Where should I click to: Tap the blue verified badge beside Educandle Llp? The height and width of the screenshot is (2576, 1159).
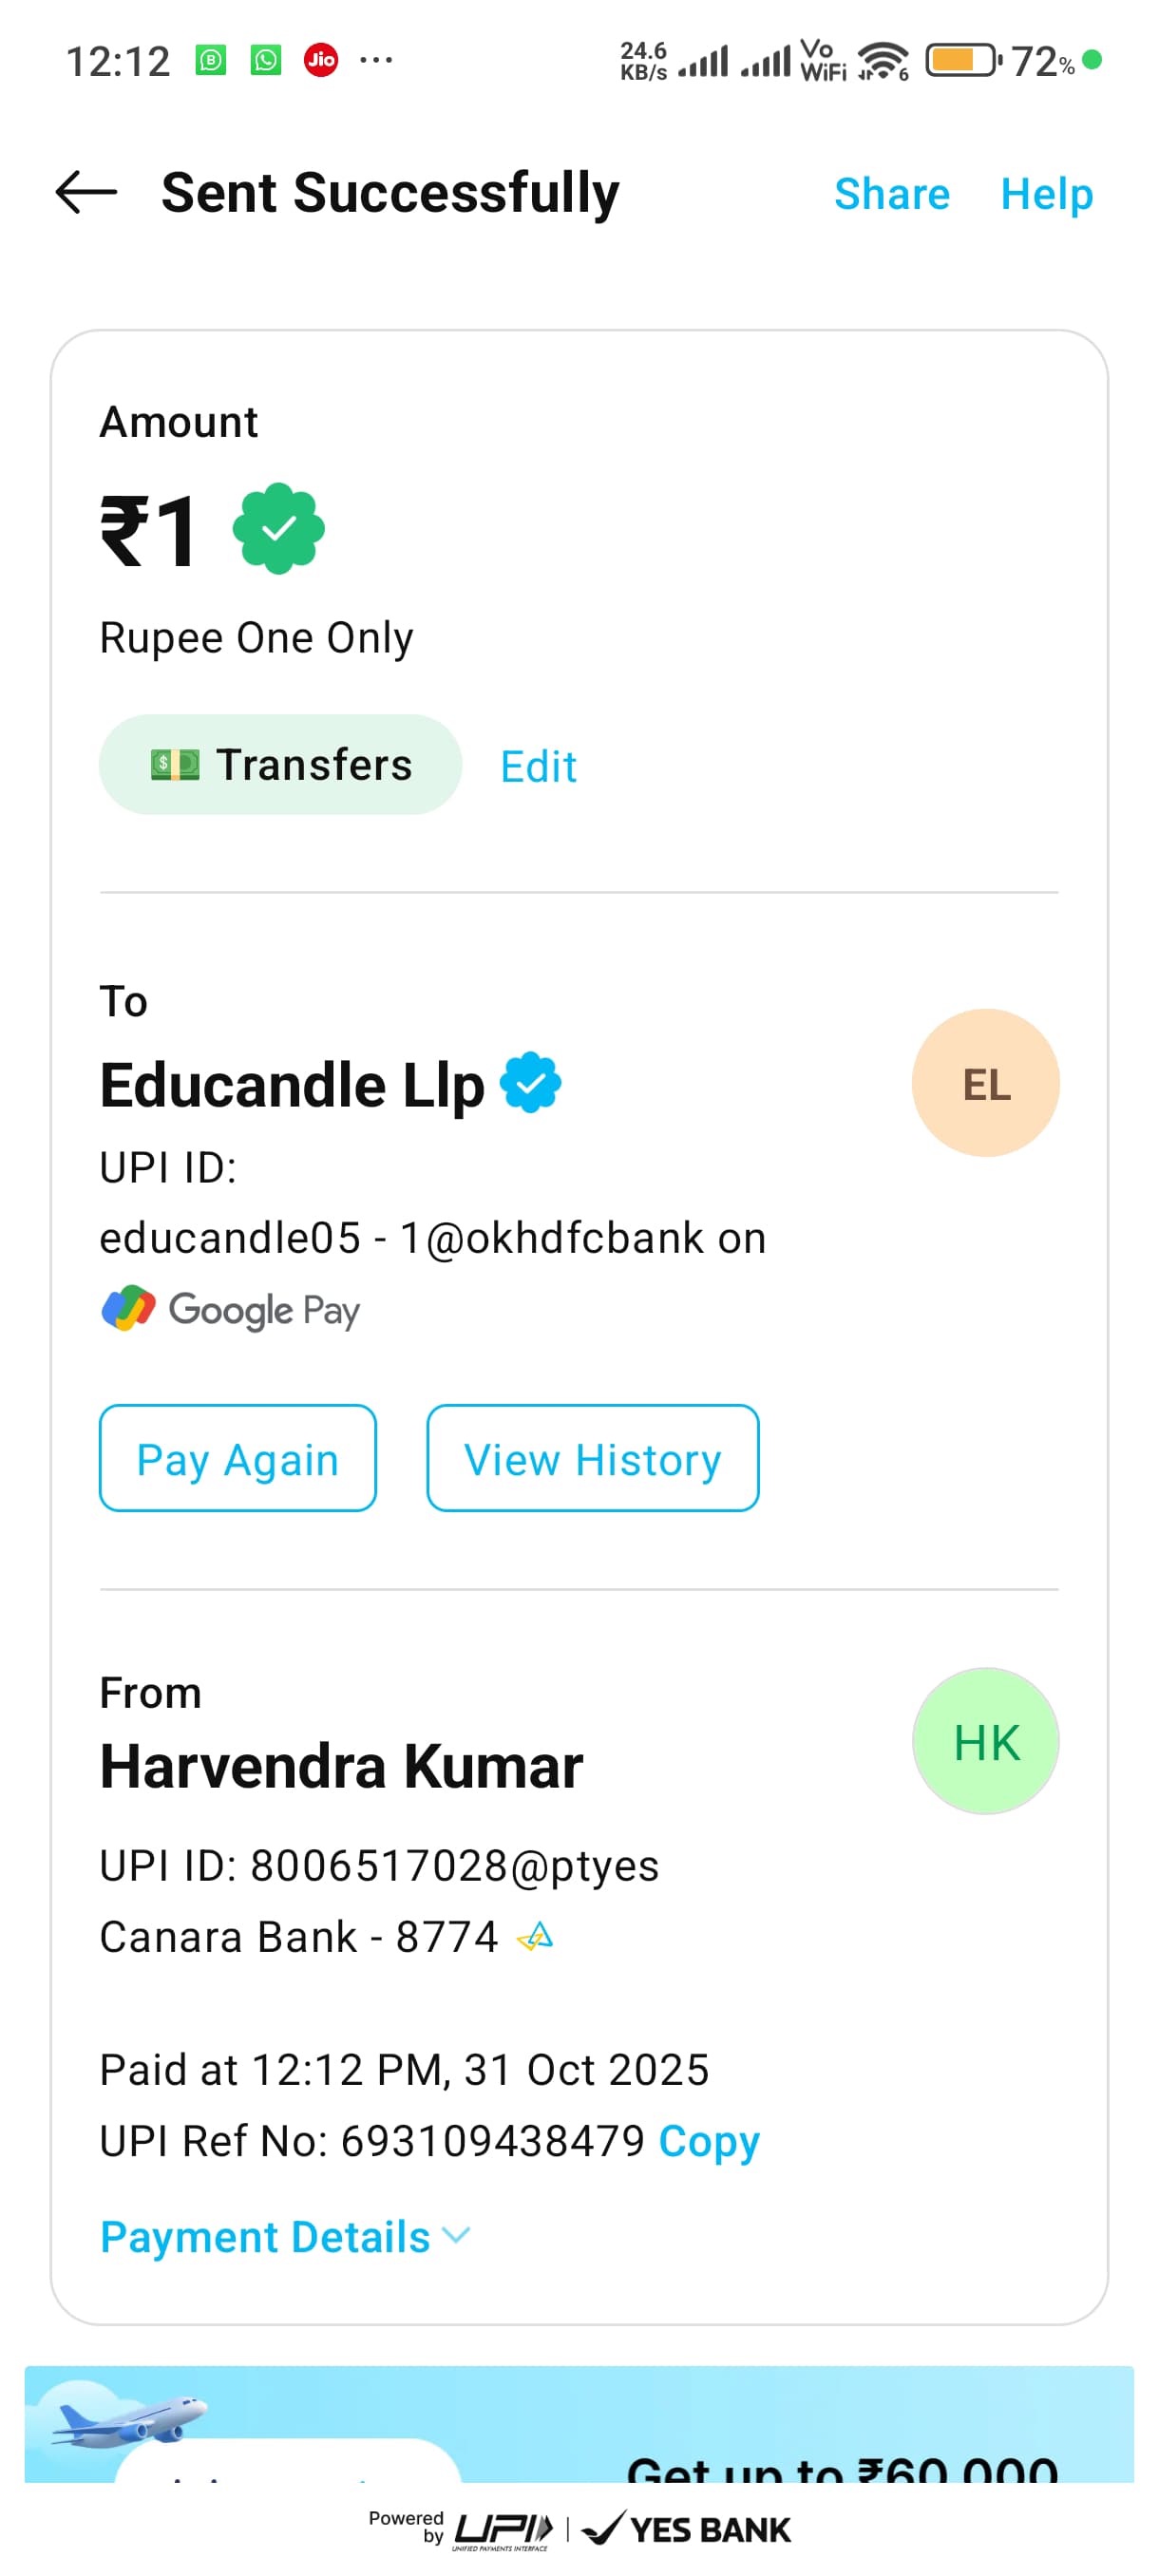click(531, 1083)
